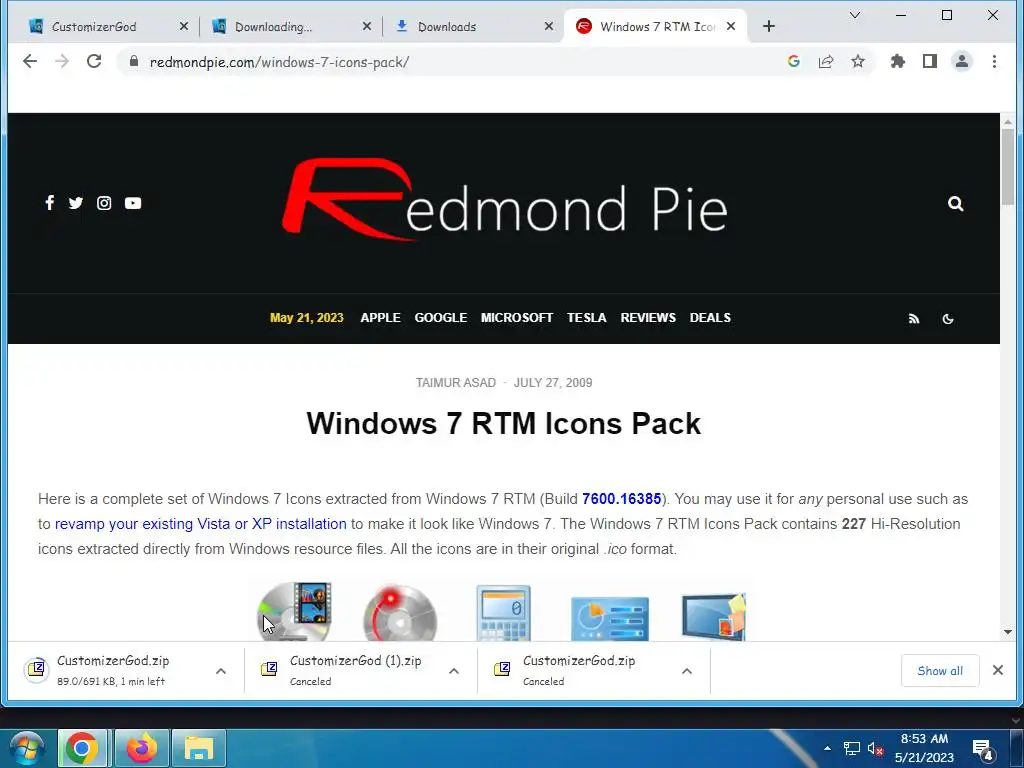Open Redmond Pie YouTube icon

pyautogui.click(x=133, y=203)
